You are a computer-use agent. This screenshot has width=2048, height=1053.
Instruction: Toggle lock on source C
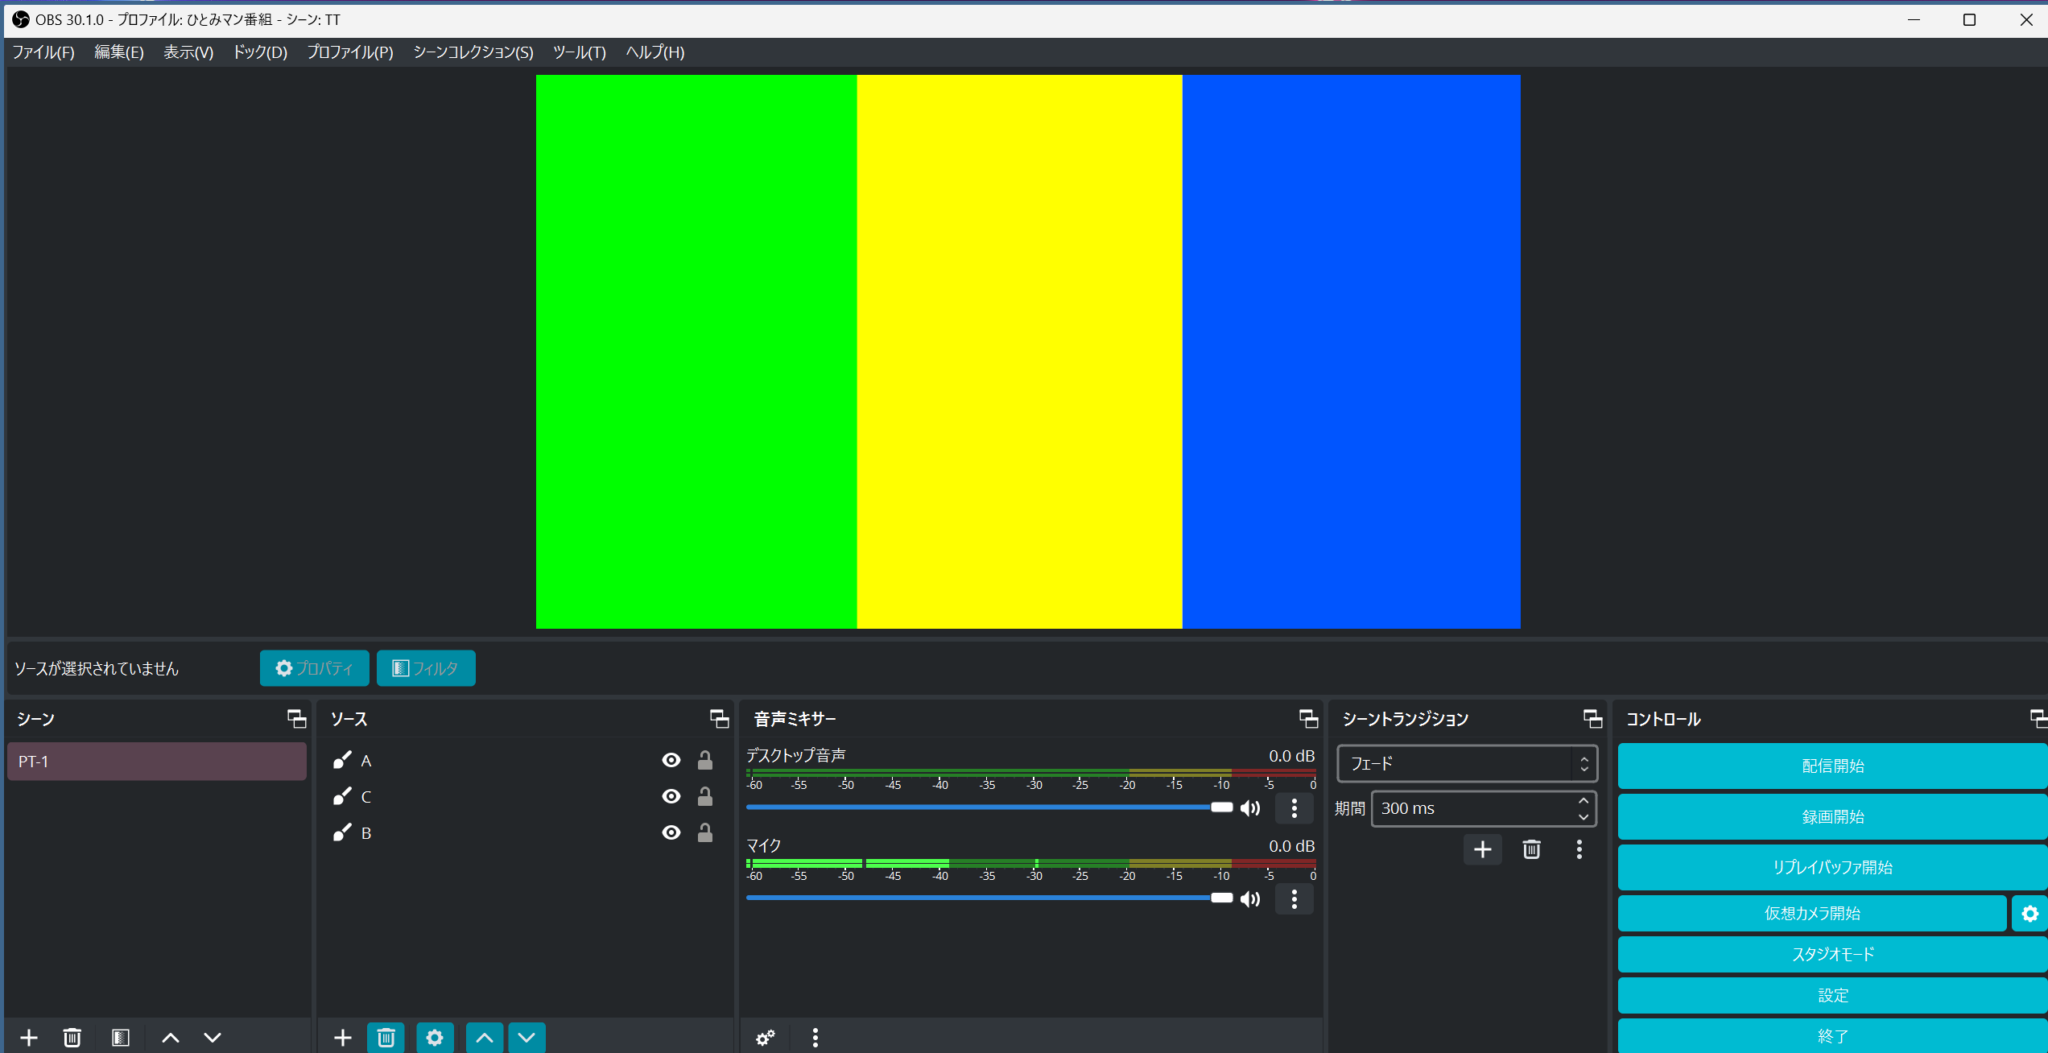coord(705,797)
